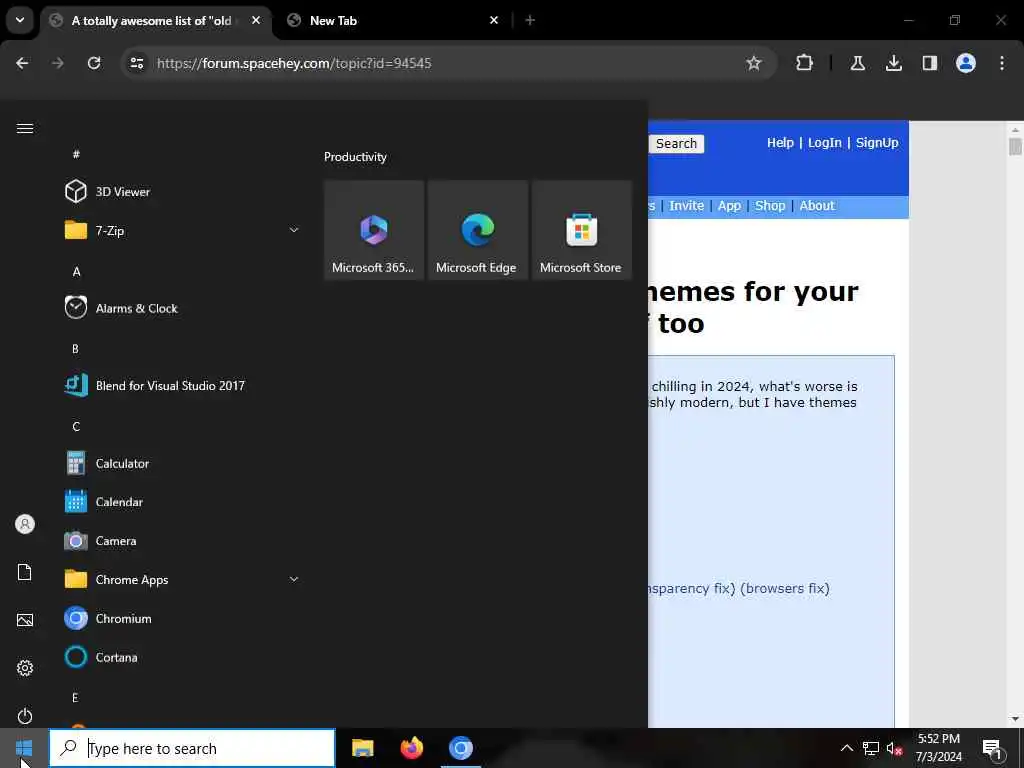
Task: Open the browser Downloads icon
Action: point(893,63)
